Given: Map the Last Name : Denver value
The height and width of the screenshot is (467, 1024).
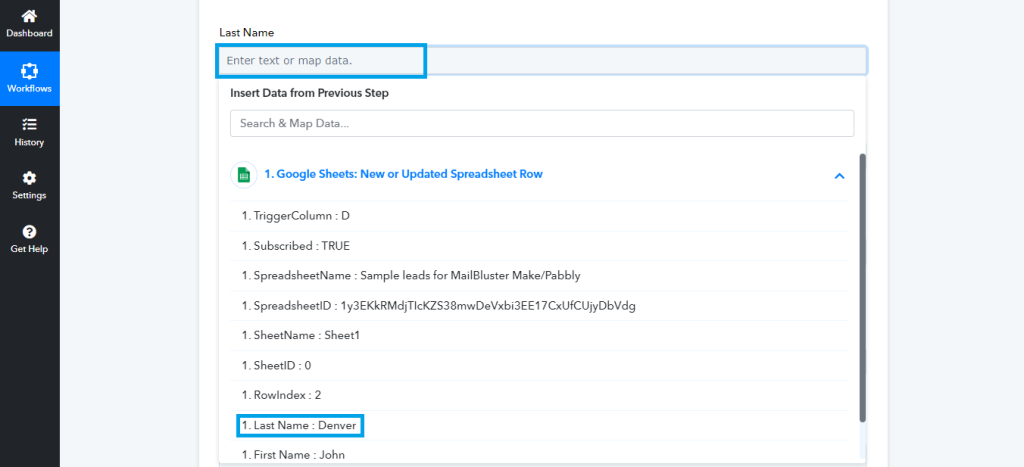Looking at the screenshot, I should [x=300, y=426].
